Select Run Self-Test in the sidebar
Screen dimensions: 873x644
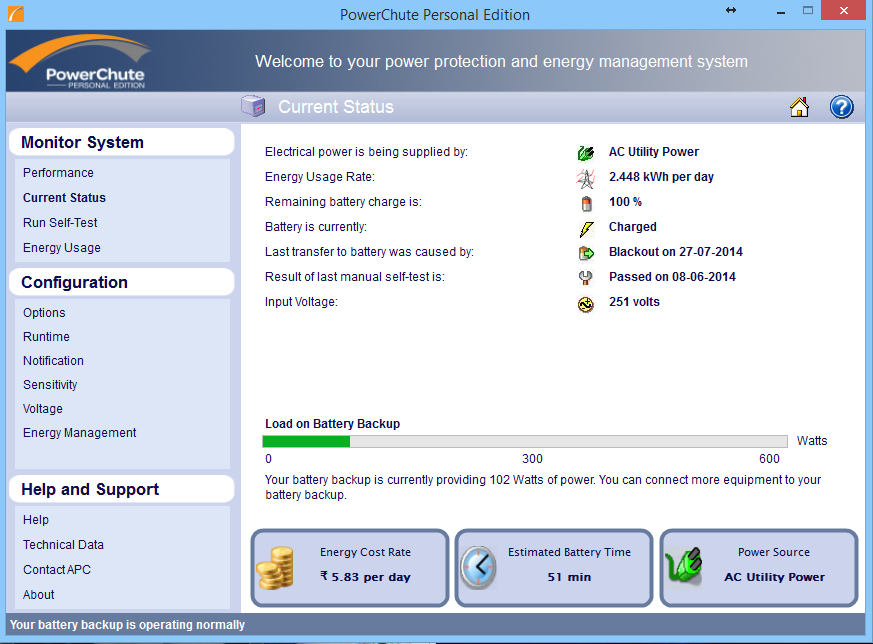click(60, 223)
